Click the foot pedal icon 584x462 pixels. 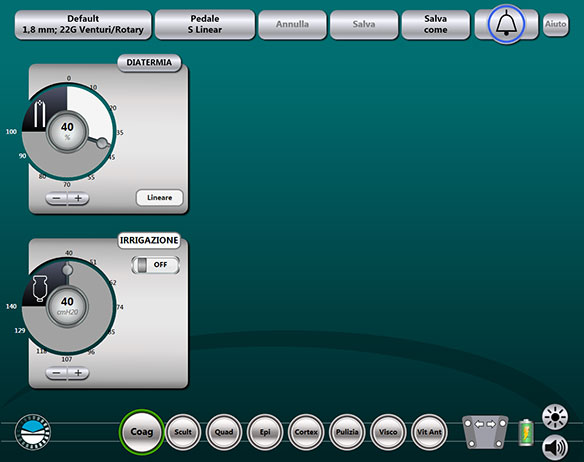click(485, 432)
